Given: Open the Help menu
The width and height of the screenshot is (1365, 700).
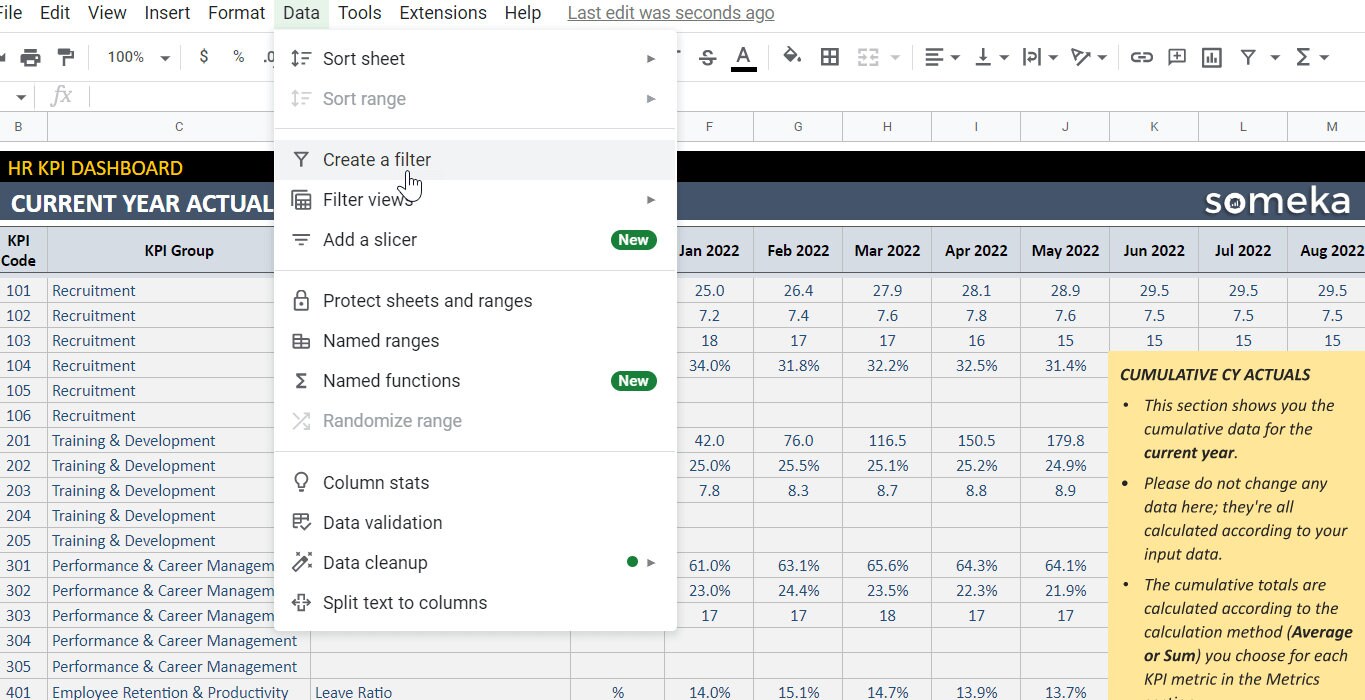Looking at the screenshot, I should tap(523, 13).
